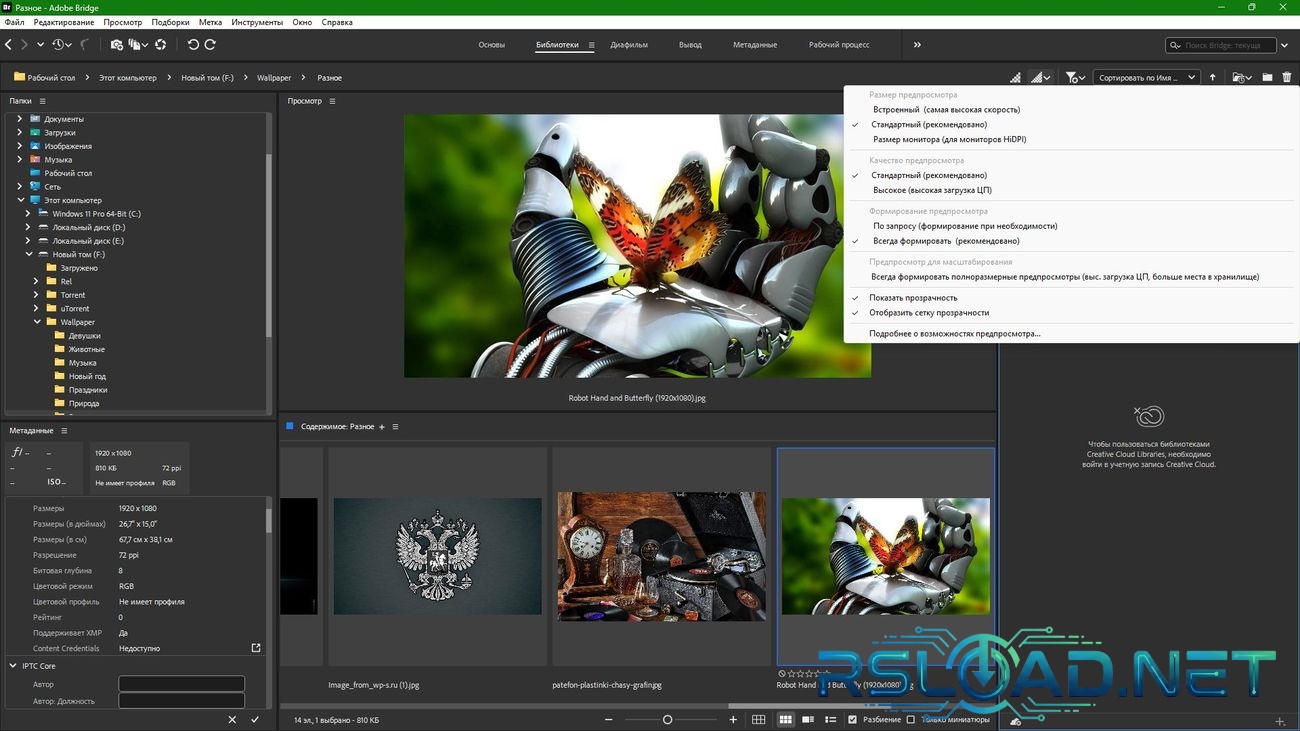Uncheck 'Разбиение' in the status bar
The width and height of the screenshot is (1300, 731).
pos(852,719)
